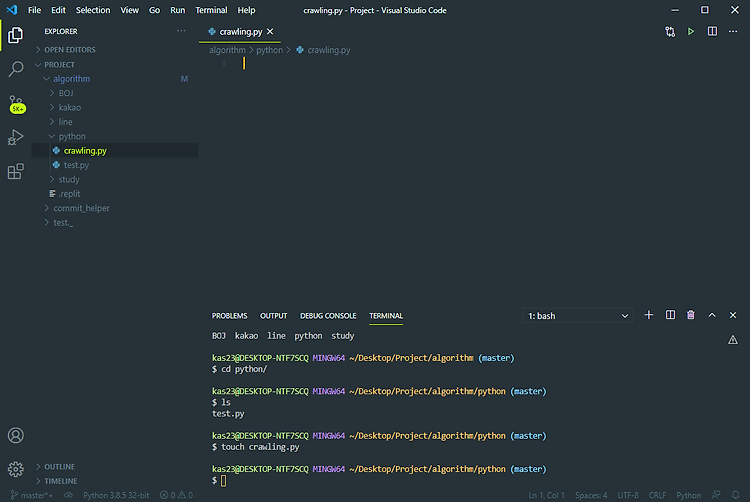Close the terminal panel
Viewport: 750px width, 502px height.
click(733, 315)
